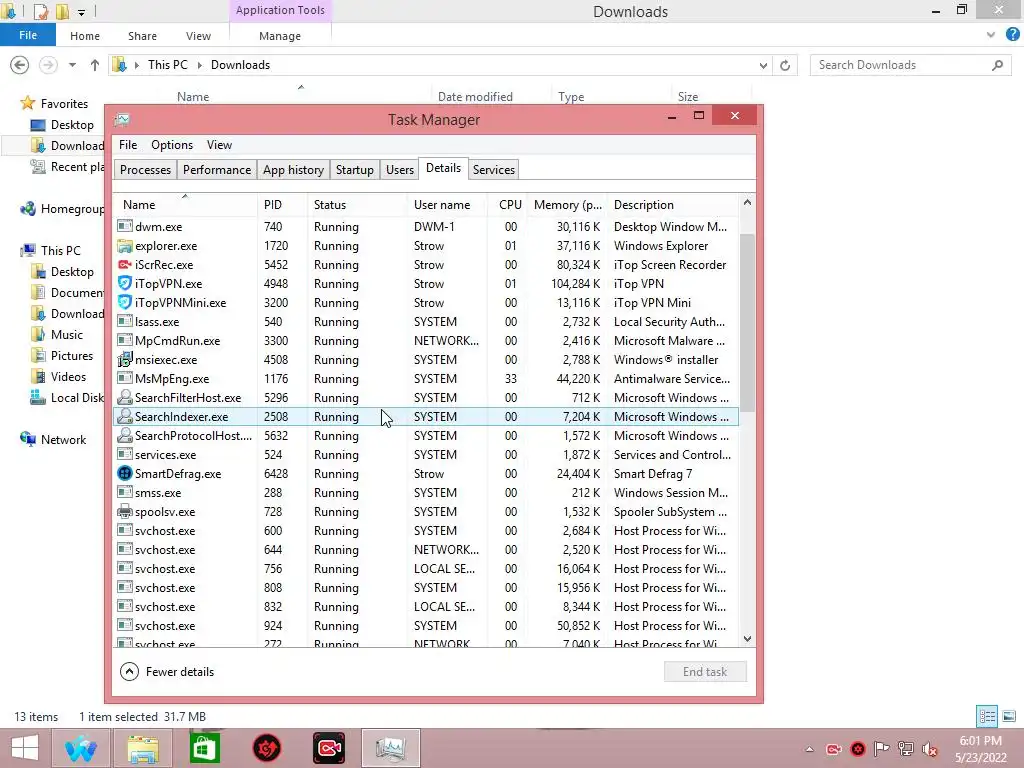Image resolution: width=1024 pixels, height=768 pixels.
Task: Click the msiexec.exe installer icon
Action: pyautogui.click(x=124, y=359)
